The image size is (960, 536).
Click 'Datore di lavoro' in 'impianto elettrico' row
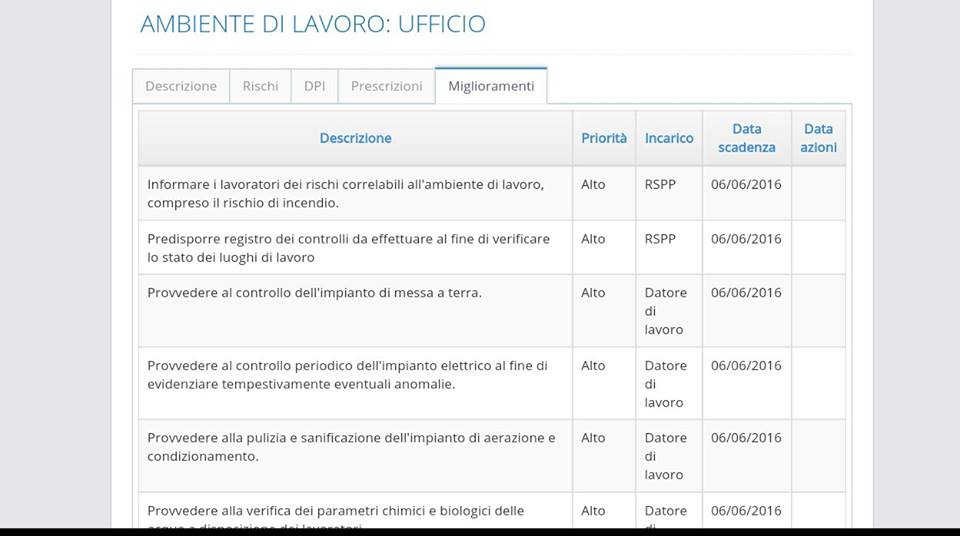coord(666,384)
